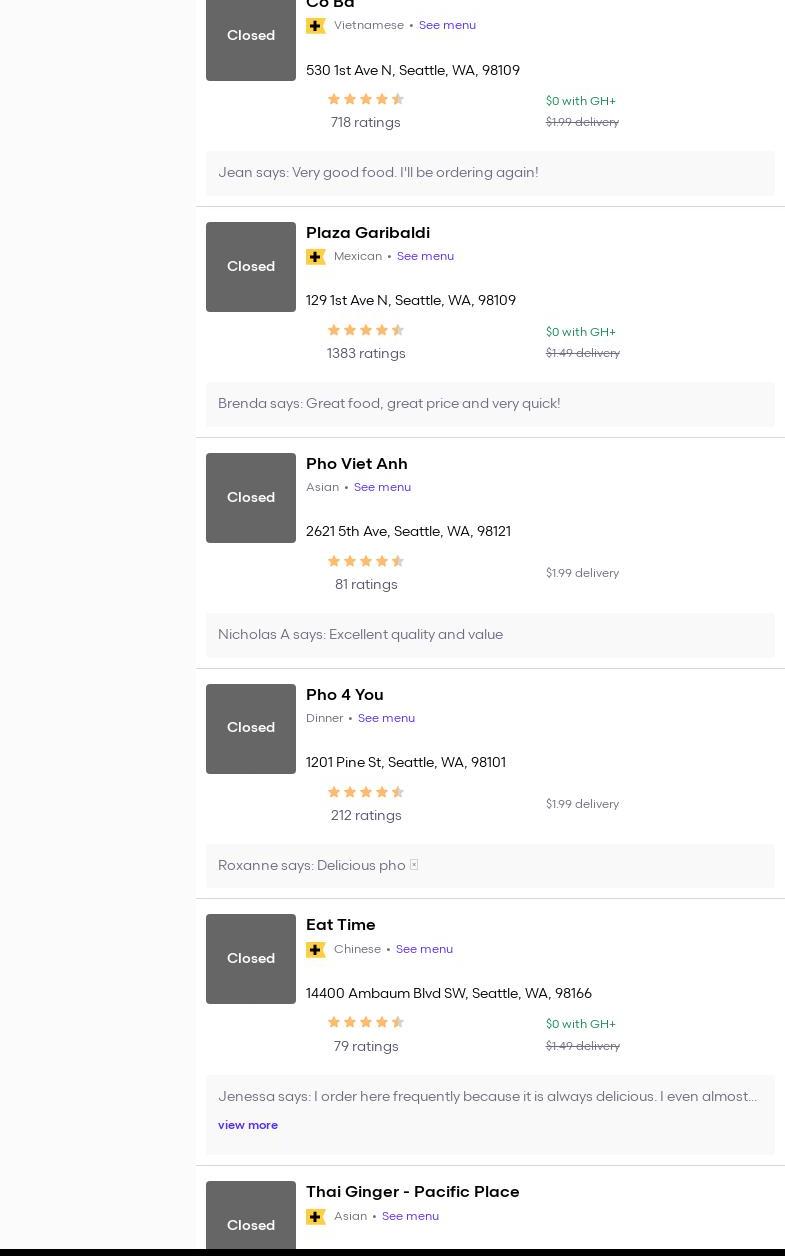Click Pho Viet Anh star rating icons
This screenshot has width=785, height=1256.
pos(366,562)
